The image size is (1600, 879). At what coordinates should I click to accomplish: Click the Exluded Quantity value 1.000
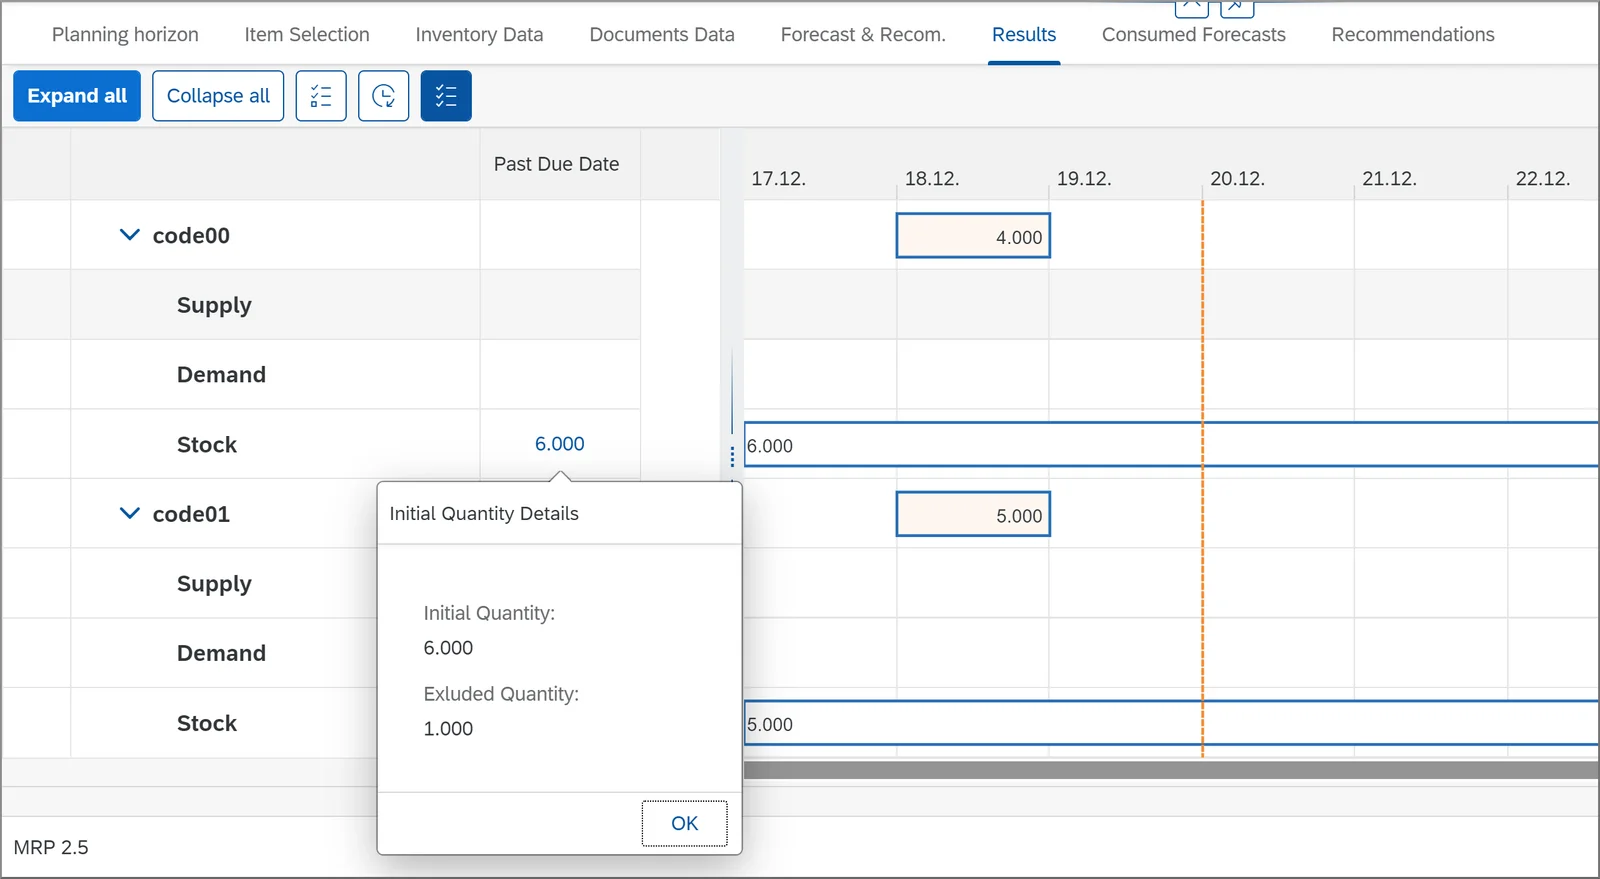point(448,728)
